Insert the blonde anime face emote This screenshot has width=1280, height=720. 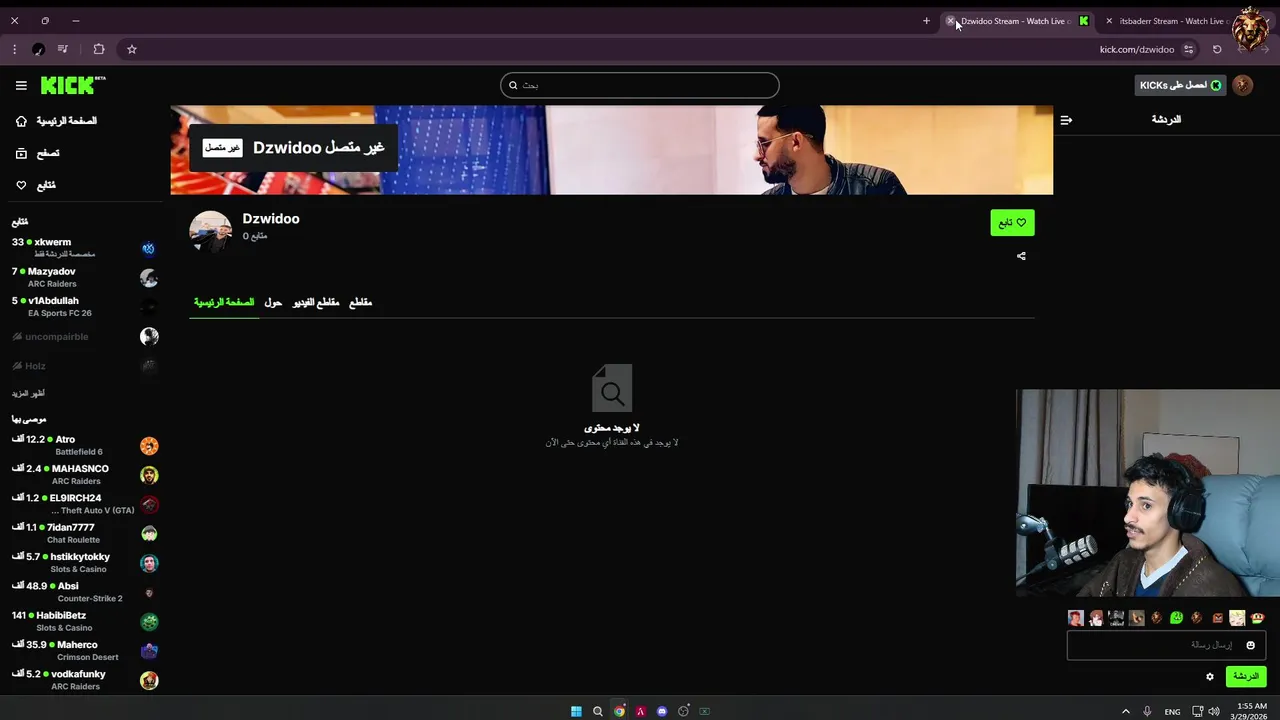point(1237,618)
